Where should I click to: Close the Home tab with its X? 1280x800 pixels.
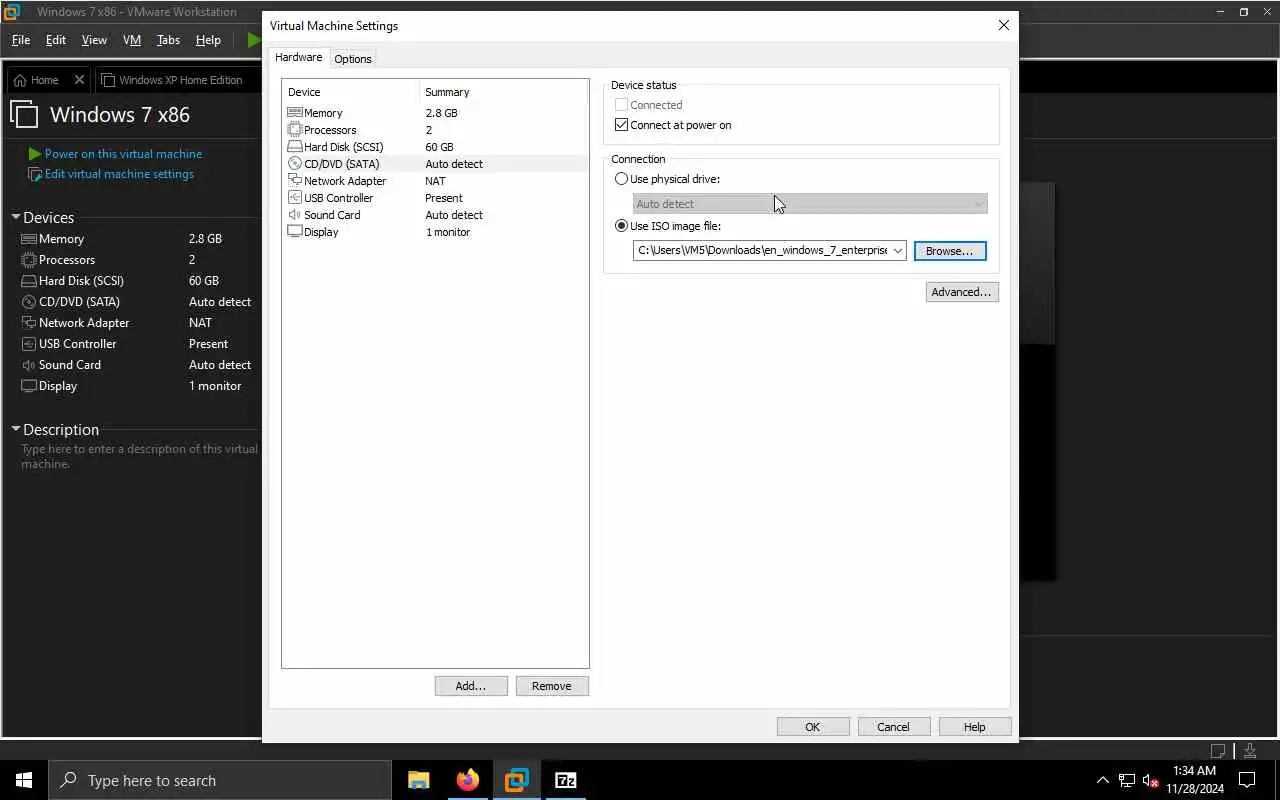point(79,80)
